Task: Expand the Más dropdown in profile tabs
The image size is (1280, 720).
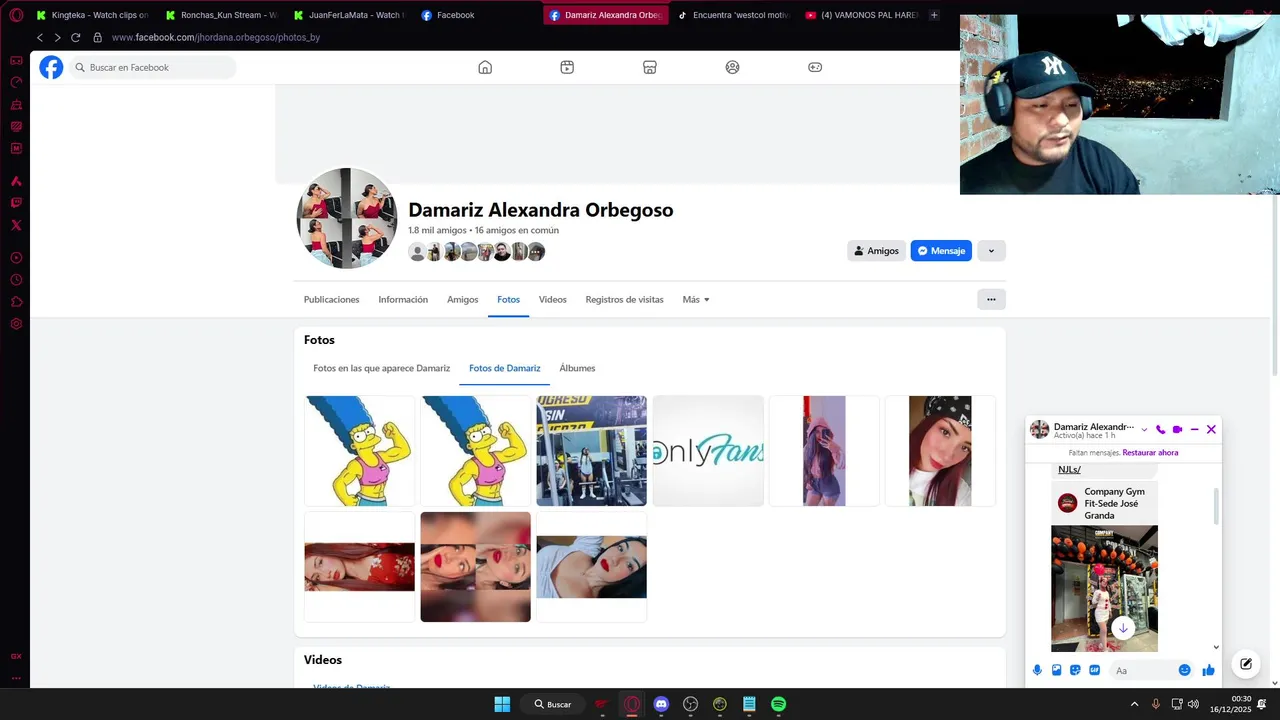Action: click(696, 299)
